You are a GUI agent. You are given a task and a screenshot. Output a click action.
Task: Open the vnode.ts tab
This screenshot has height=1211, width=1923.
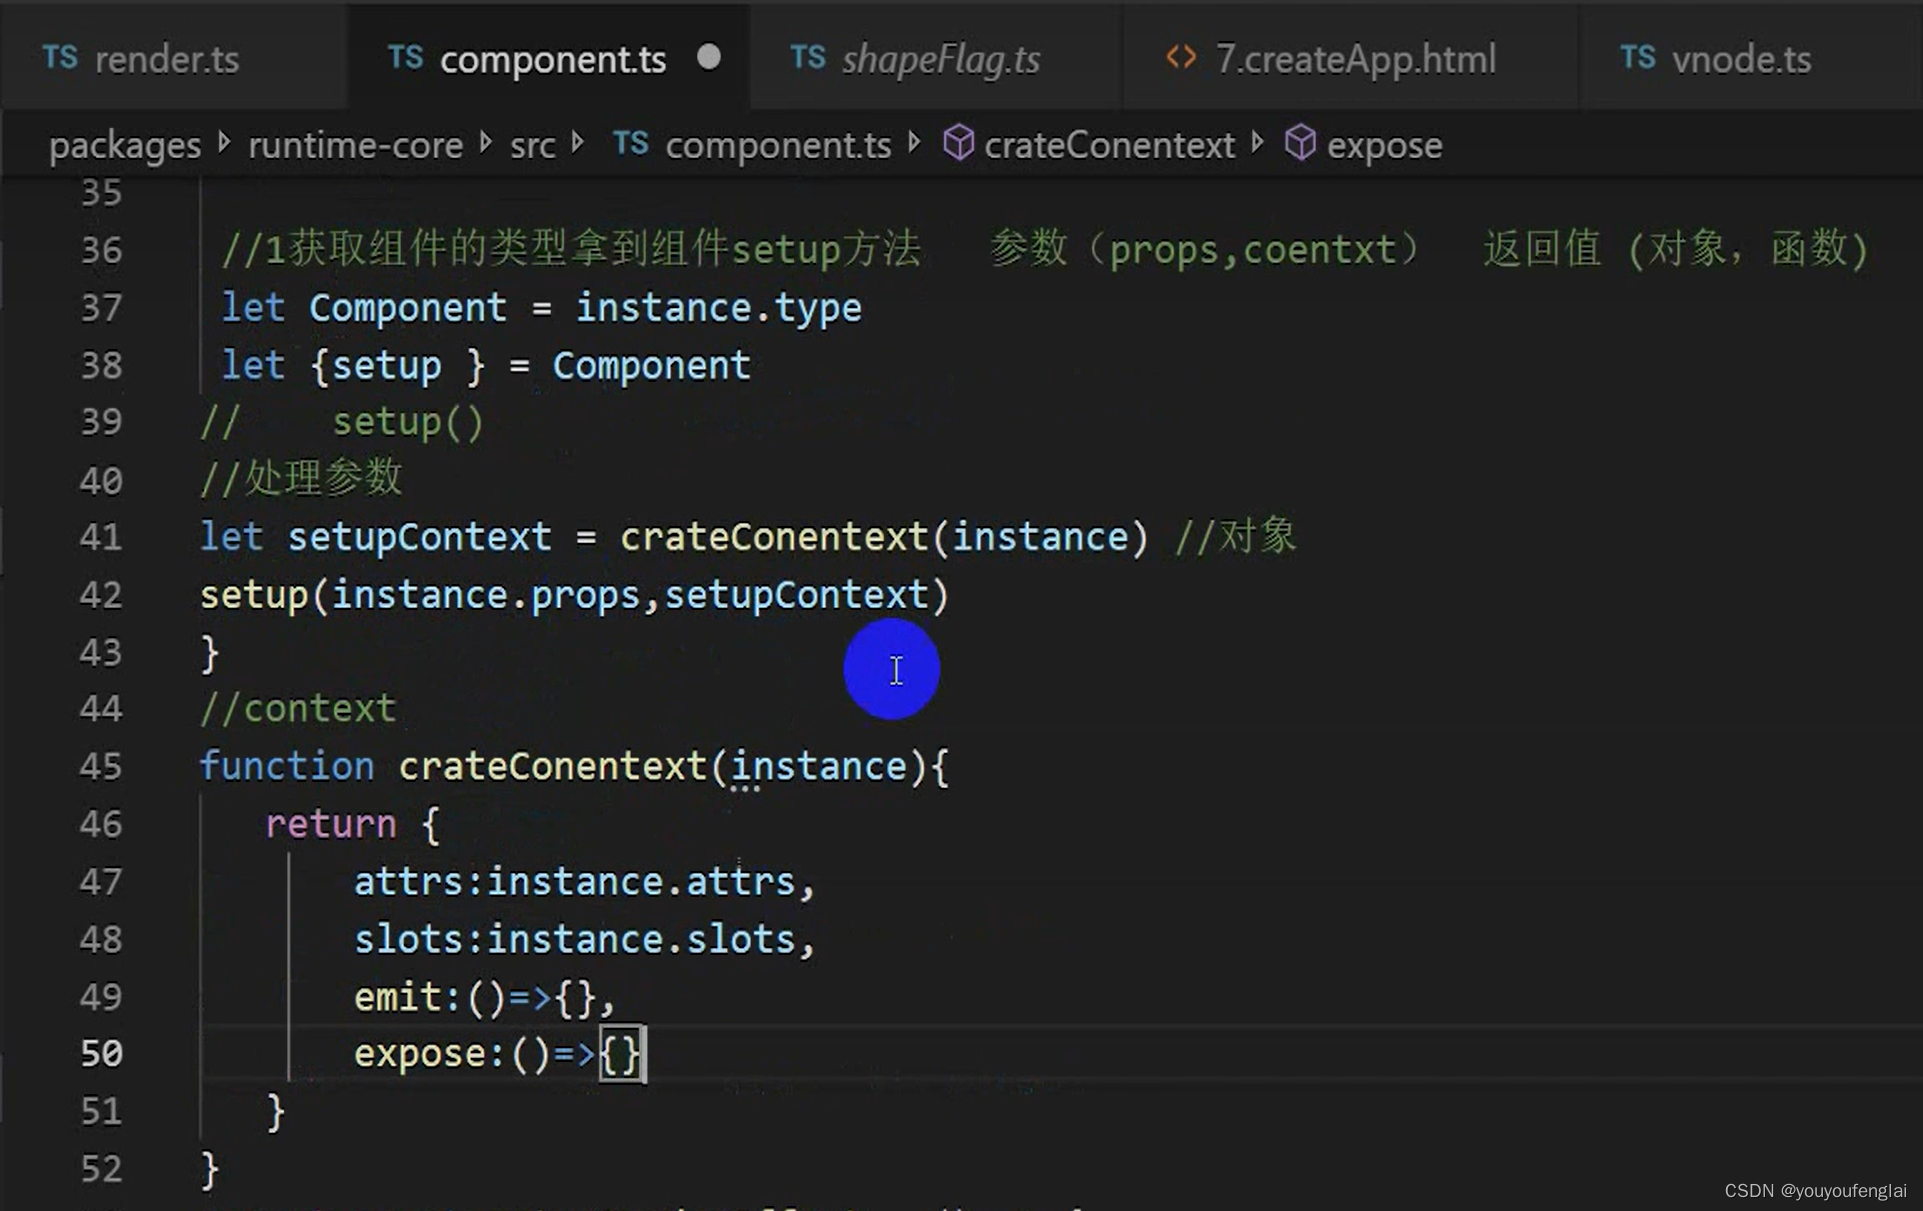1741,59
